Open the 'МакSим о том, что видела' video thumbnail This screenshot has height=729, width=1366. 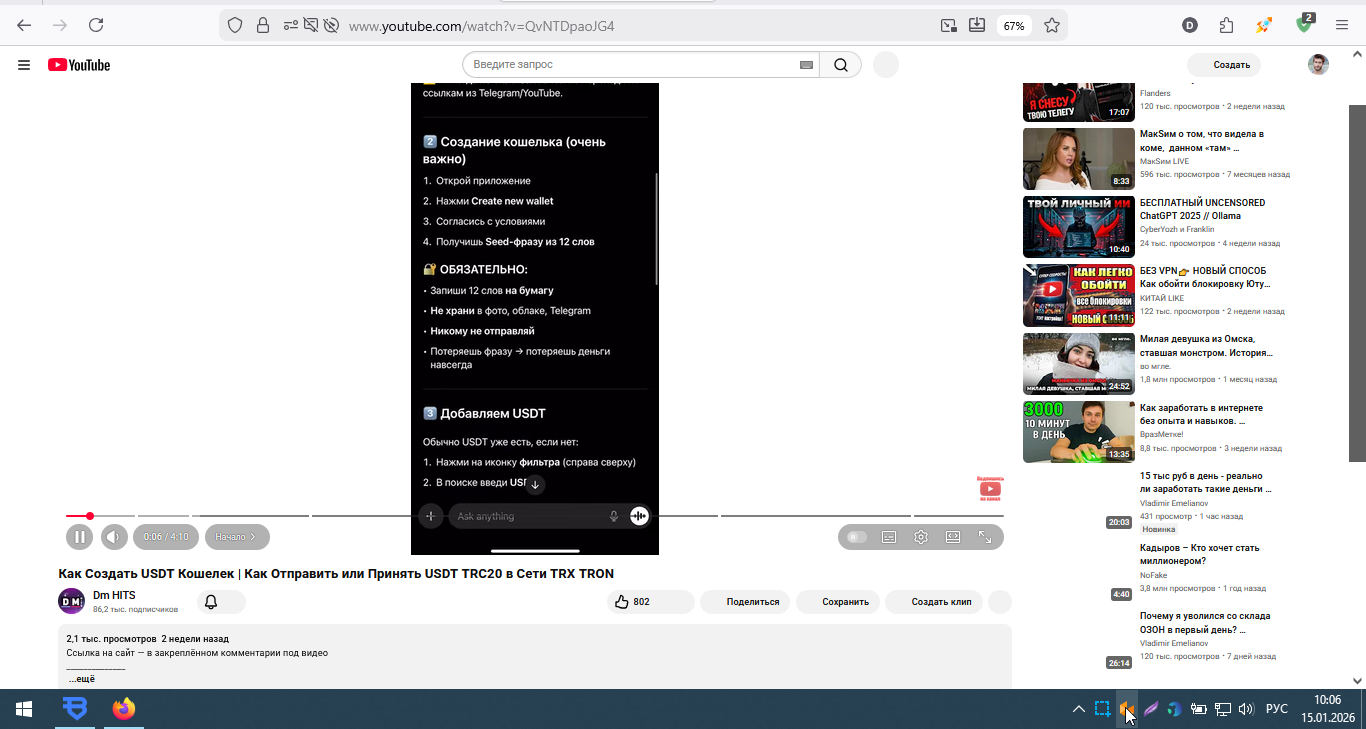tap(1078, 158)
